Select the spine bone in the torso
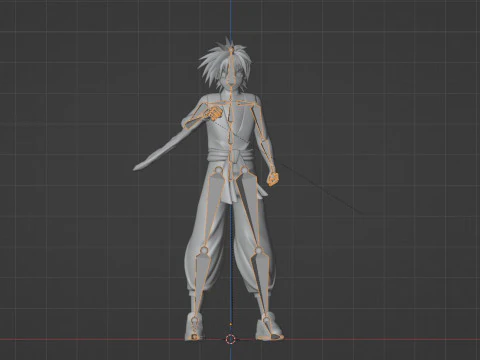The image size is (480, 360). (x=230, y=133)
